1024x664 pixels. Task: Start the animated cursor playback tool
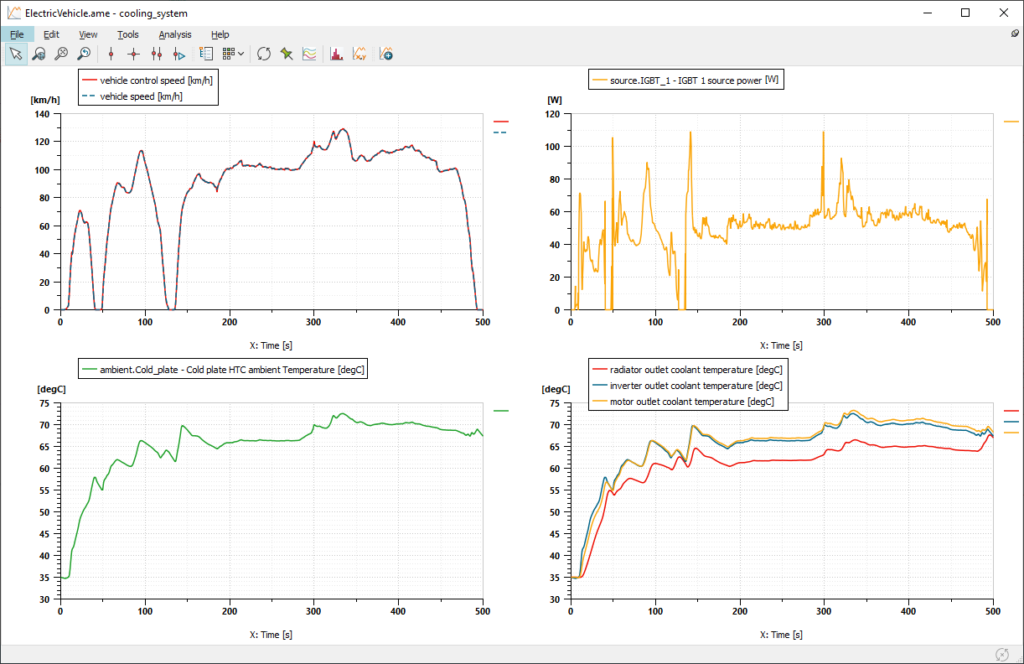click(178, 53)
